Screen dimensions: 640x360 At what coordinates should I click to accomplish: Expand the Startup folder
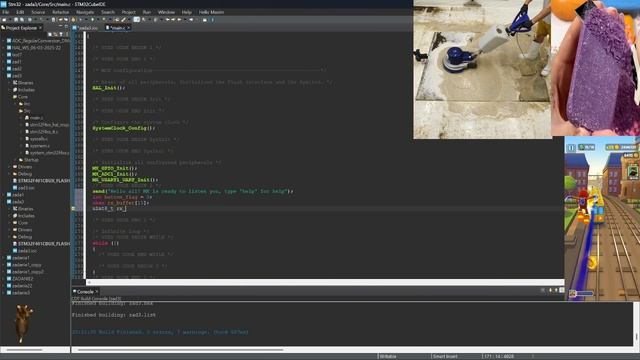pyautogui.click(x=16, y=160)
